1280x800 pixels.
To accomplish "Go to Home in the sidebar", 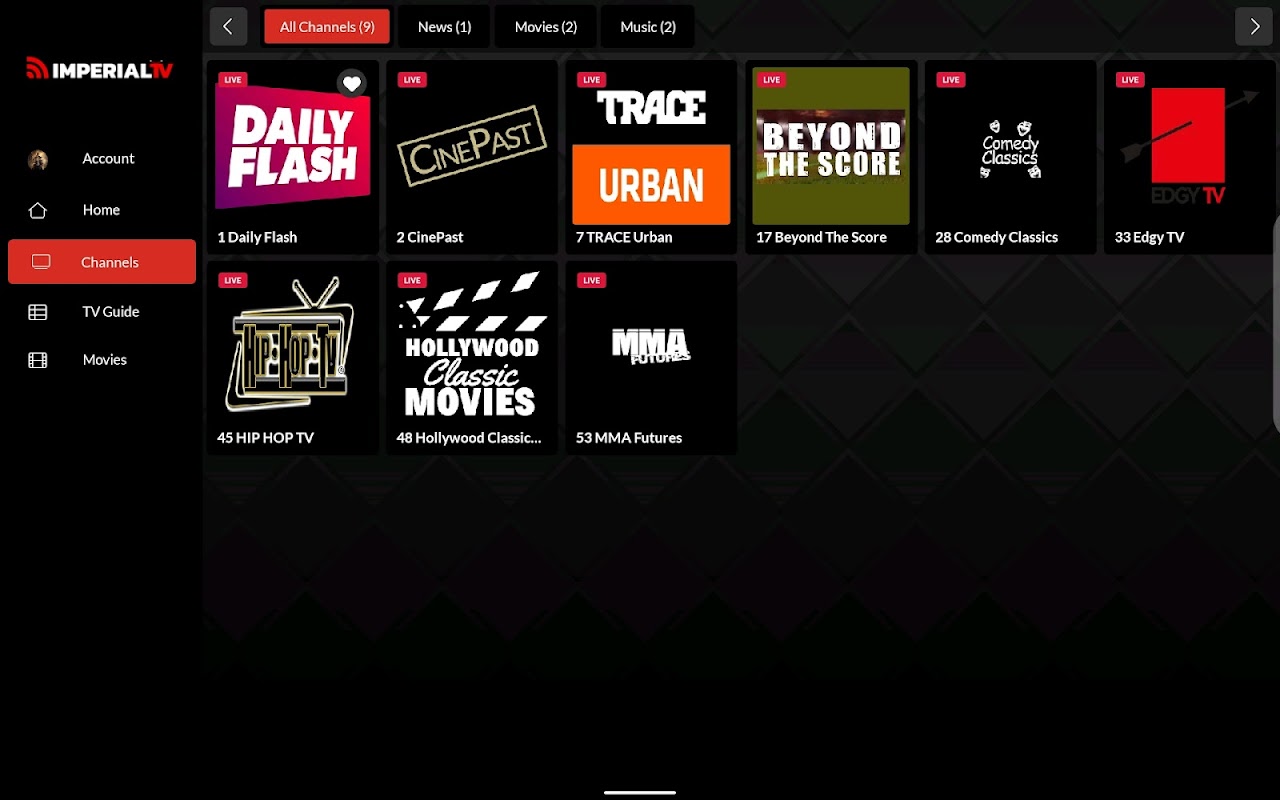I will (x=102, y=210).
